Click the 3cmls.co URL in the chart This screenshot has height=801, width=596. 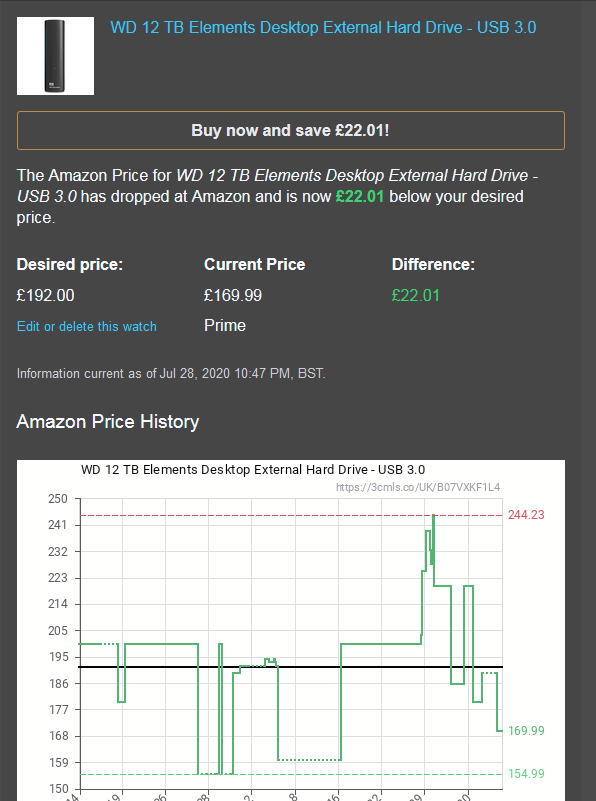(x=418, y=487)
